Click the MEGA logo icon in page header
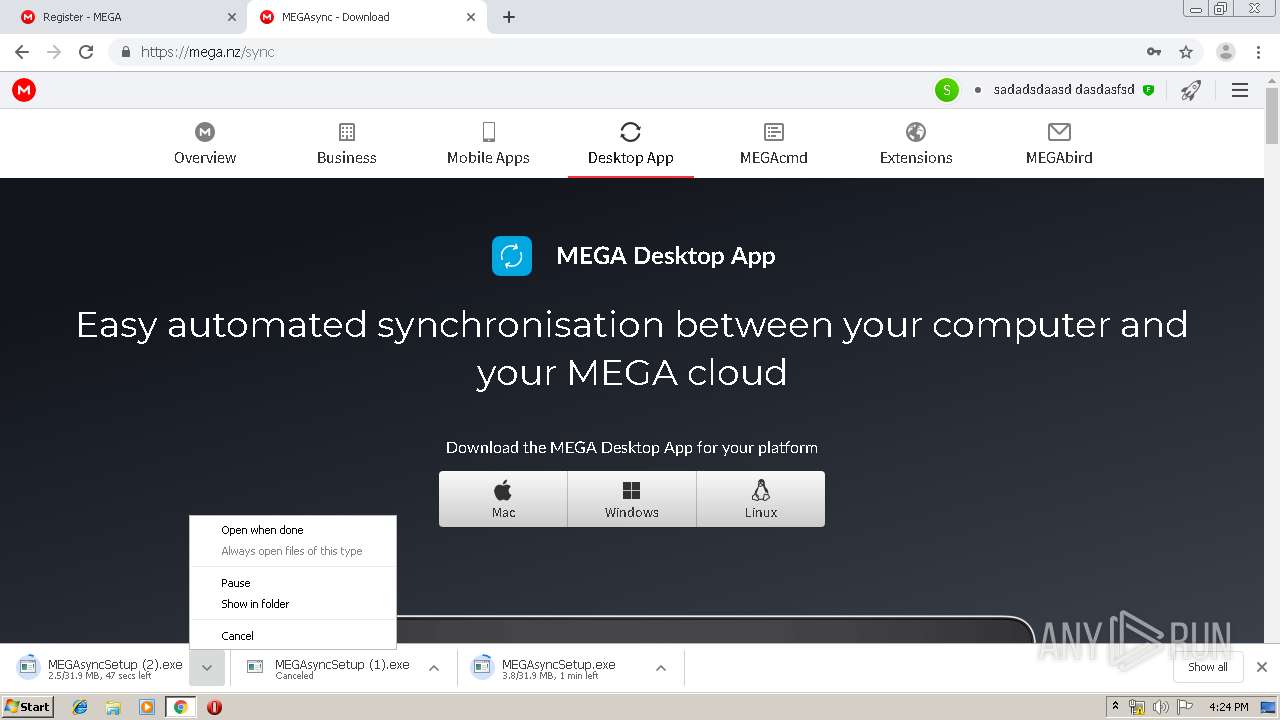The height and width of the screenshot is (720, 1280). [x=24, y=90]
